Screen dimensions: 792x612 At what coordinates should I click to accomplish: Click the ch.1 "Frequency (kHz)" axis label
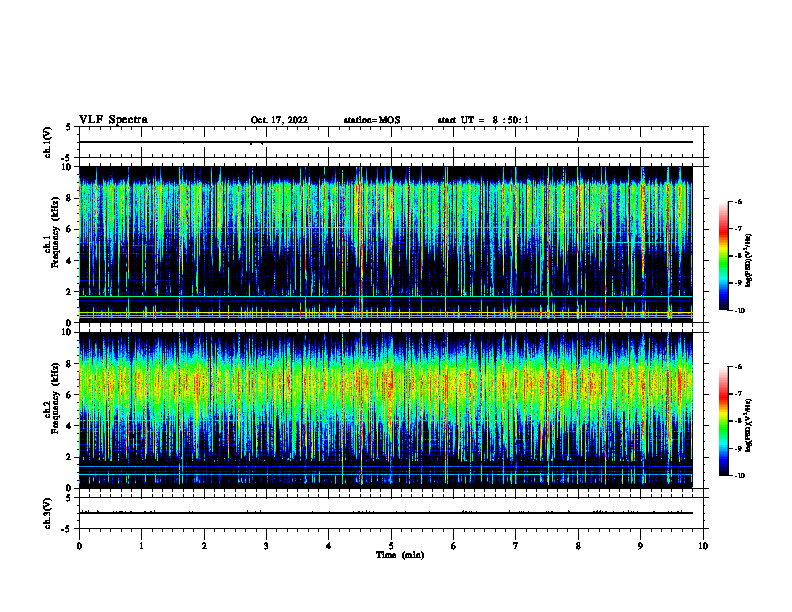pos(56,232)
